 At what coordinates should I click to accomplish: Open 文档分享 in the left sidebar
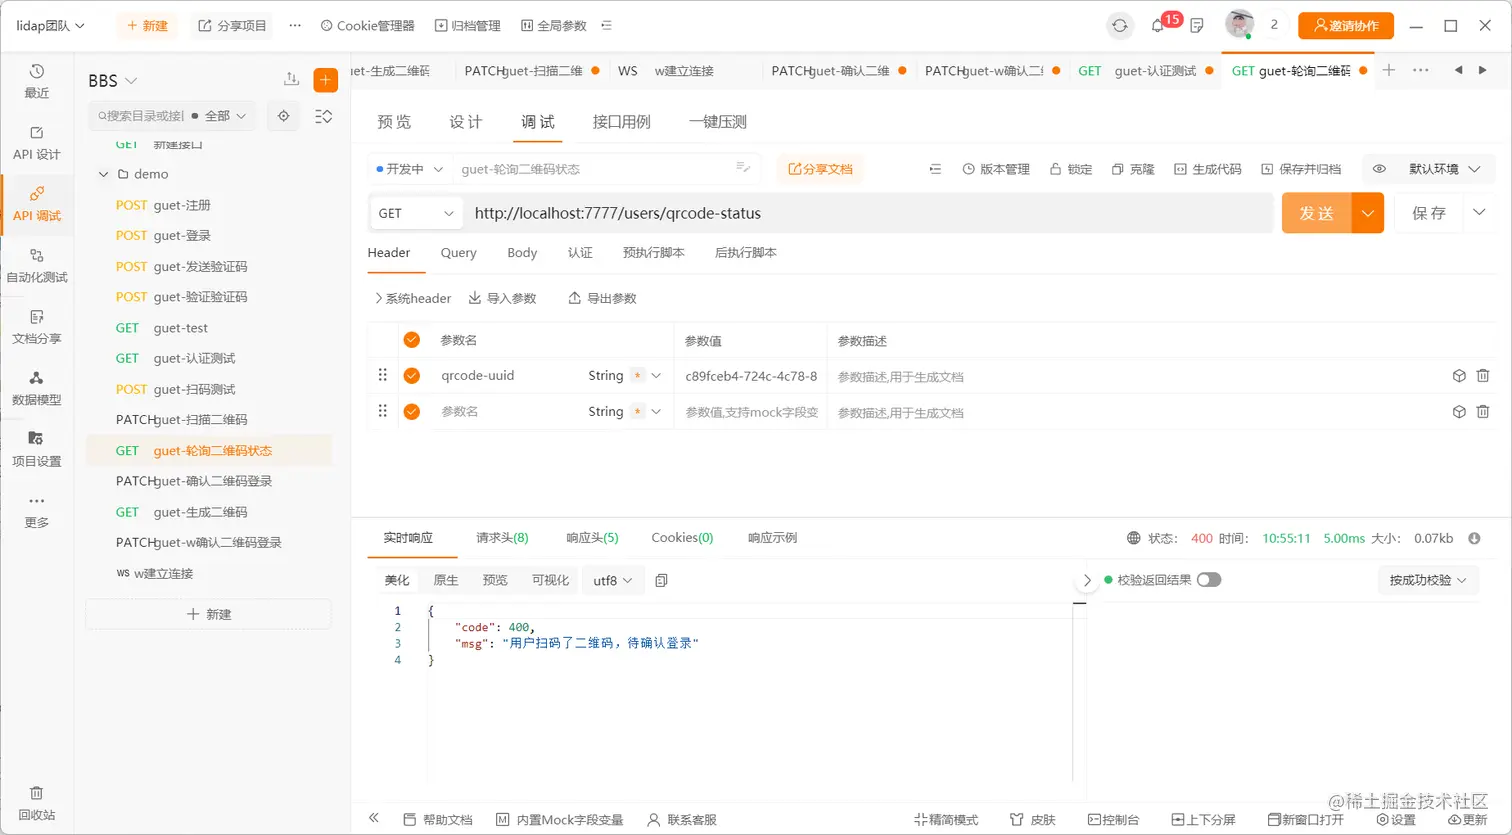(x=37, y=327)
